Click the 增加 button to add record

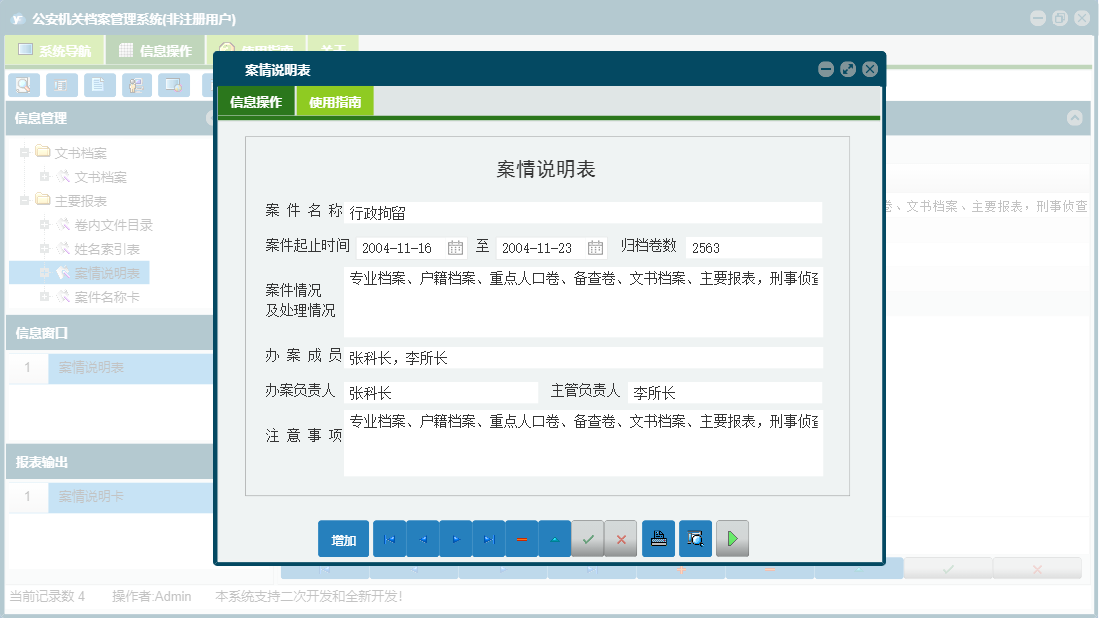pos(343,538)
